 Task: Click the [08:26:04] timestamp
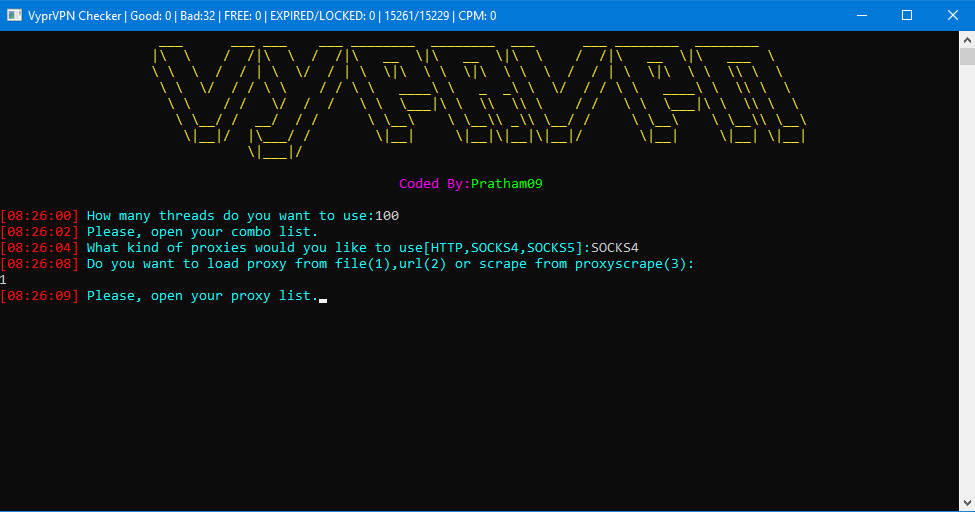point(40,248)
